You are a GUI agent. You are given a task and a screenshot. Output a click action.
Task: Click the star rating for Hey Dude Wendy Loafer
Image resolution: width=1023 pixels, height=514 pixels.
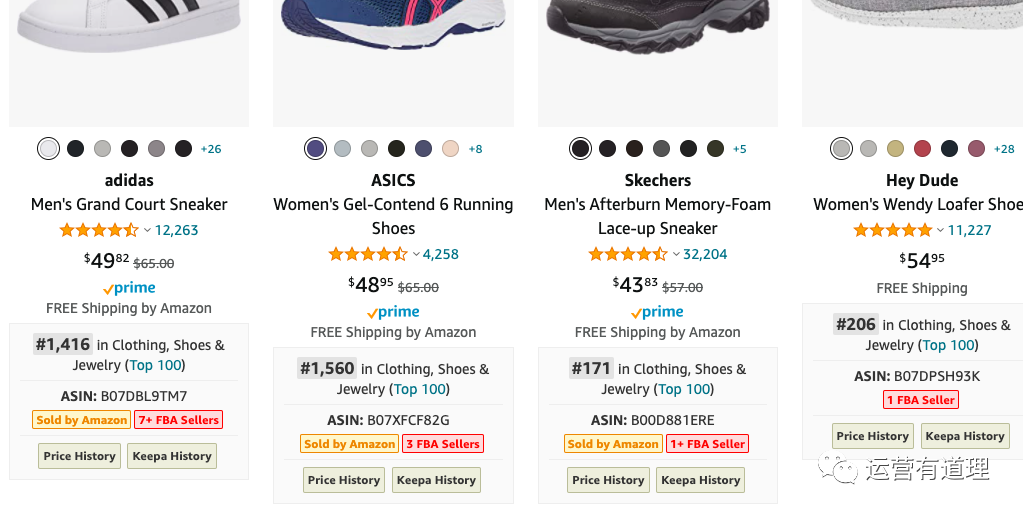click(x=892, y=230)
